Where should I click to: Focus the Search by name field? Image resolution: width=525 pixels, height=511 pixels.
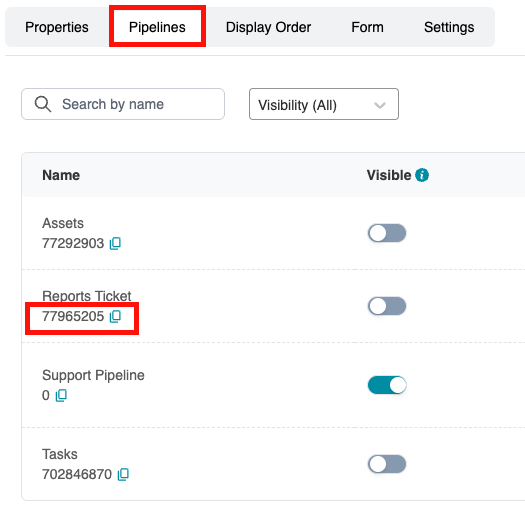(123, 104)
